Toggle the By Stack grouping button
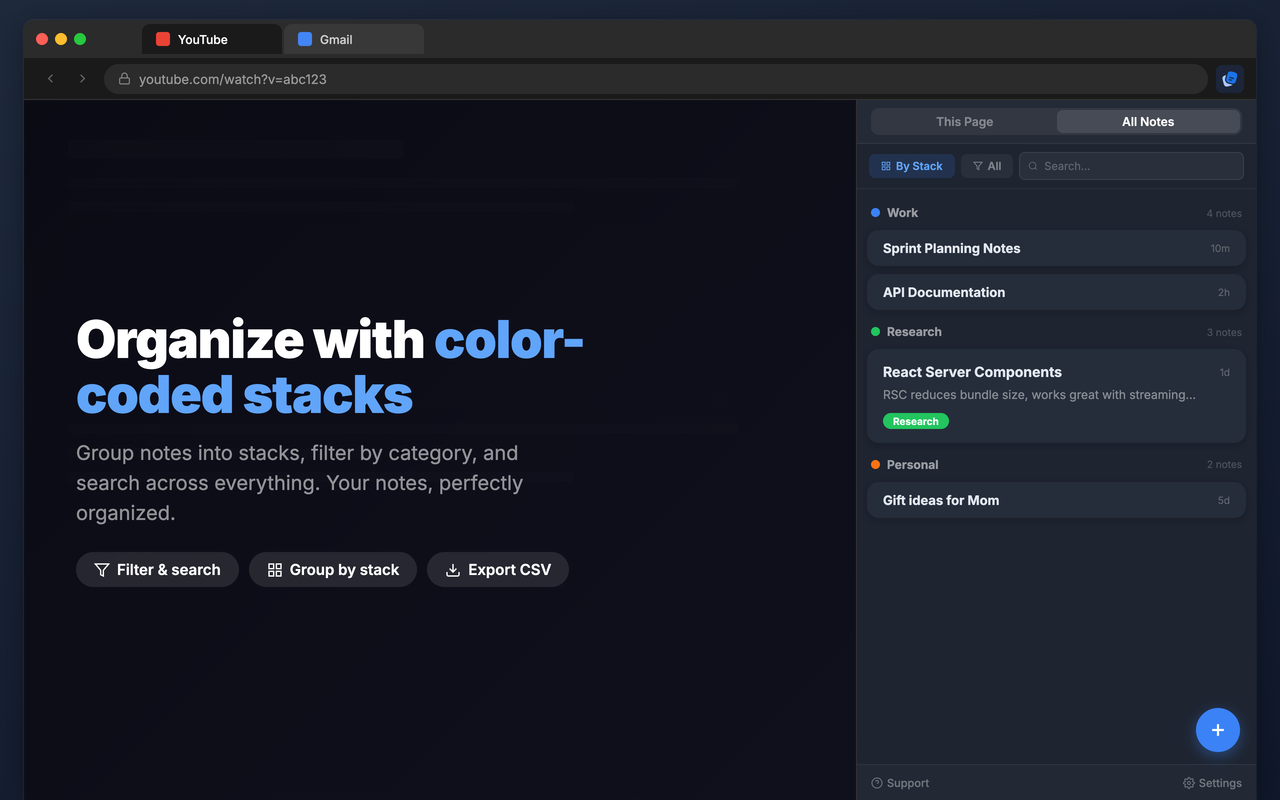The height and width of the screenshot is (800, 1280). click(912, 166)
